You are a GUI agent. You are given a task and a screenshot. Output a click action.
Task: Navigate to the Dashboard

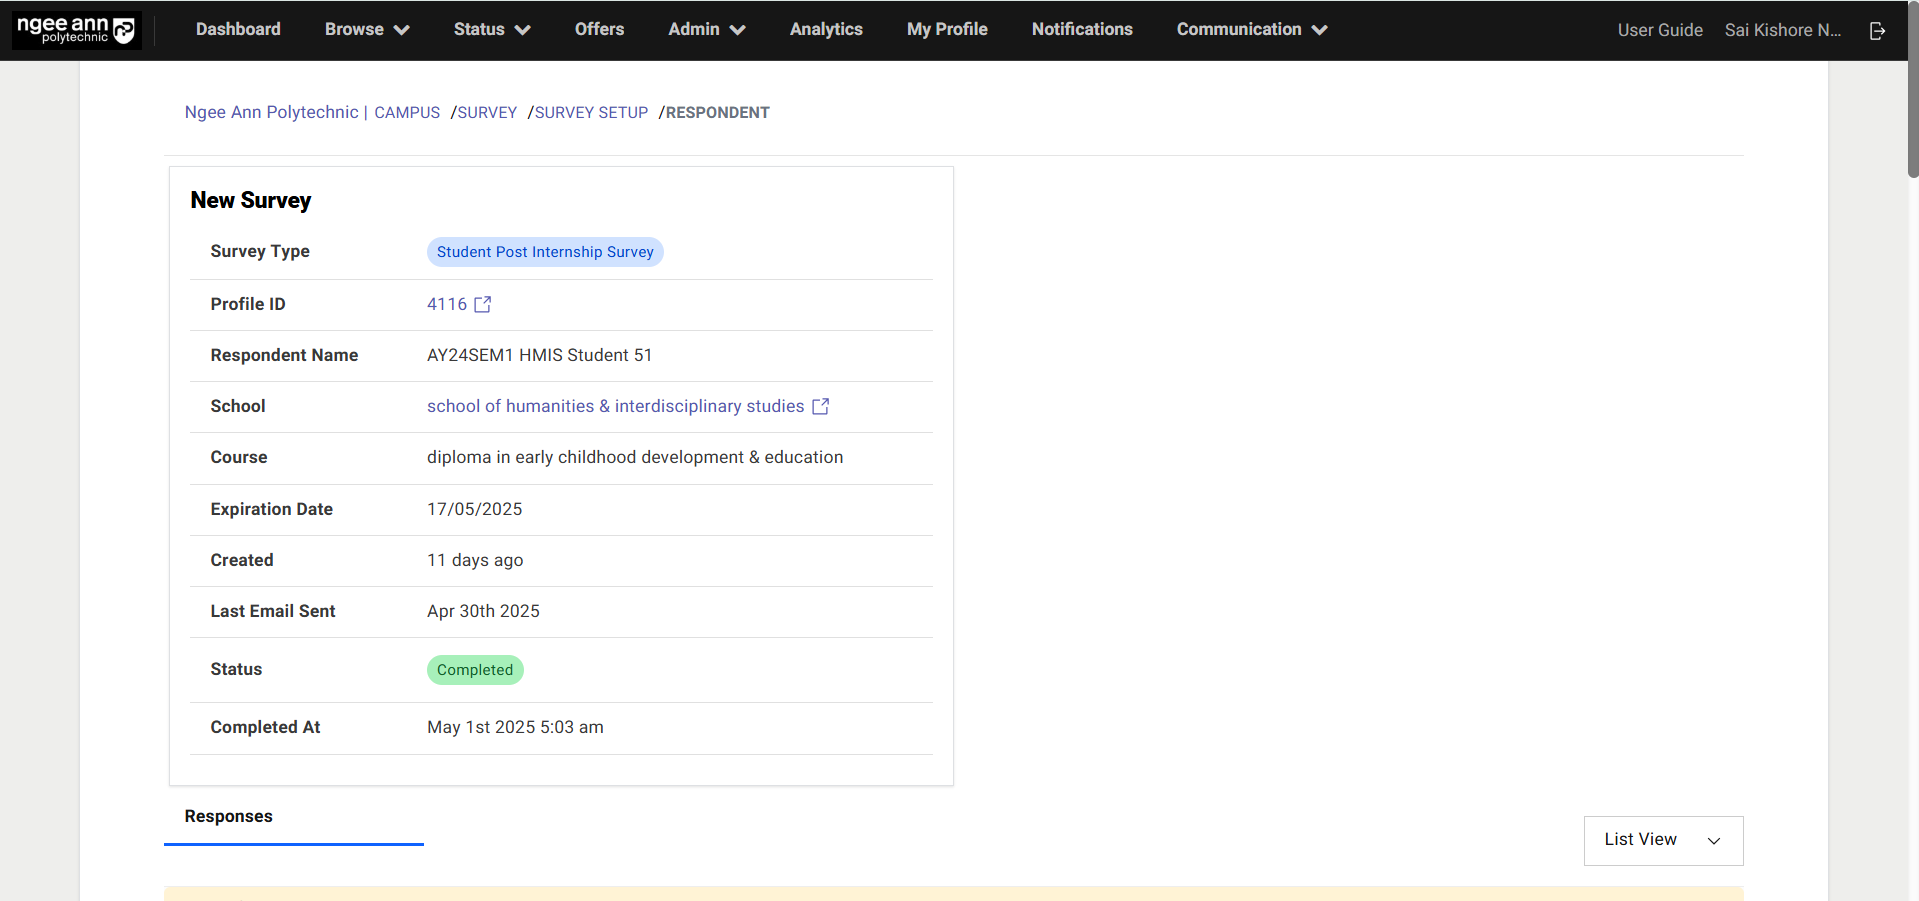(x=237, y=29)
